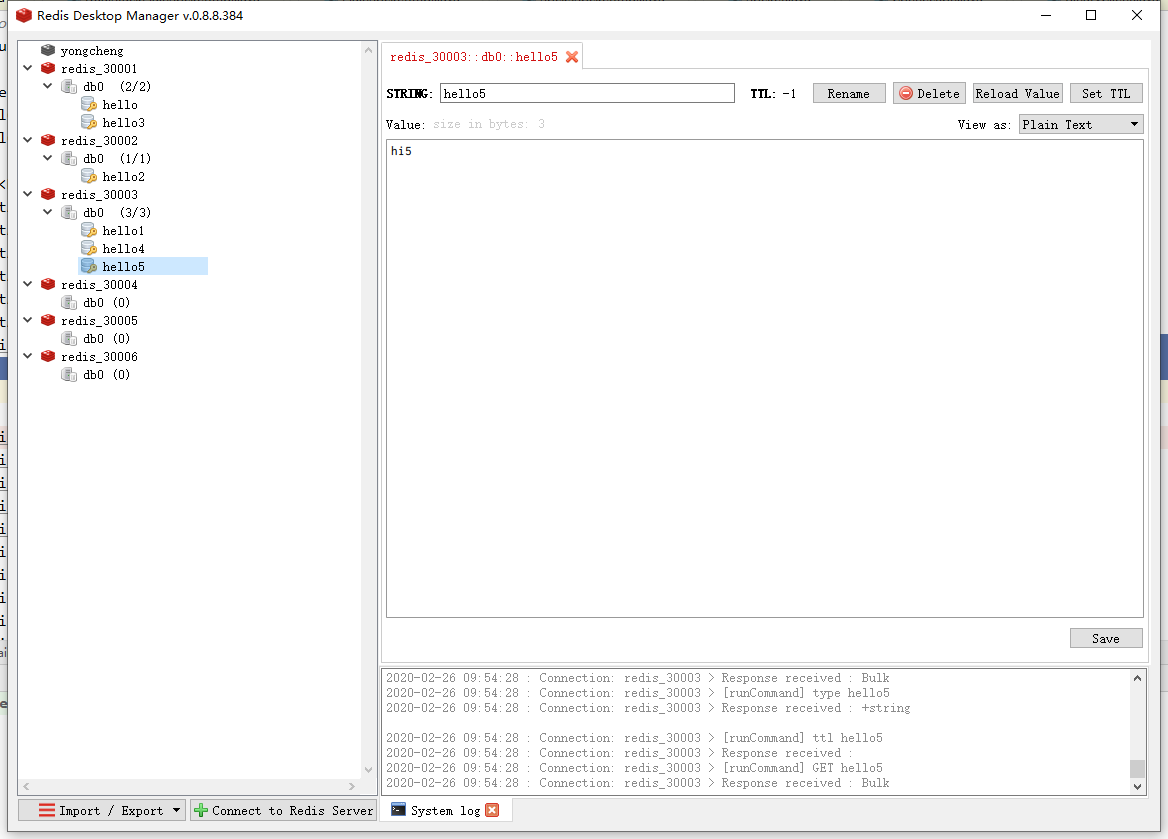Screen dimensions: 1168x839
Task: Select the hello2 key in the tree
Action: point(123,177)
